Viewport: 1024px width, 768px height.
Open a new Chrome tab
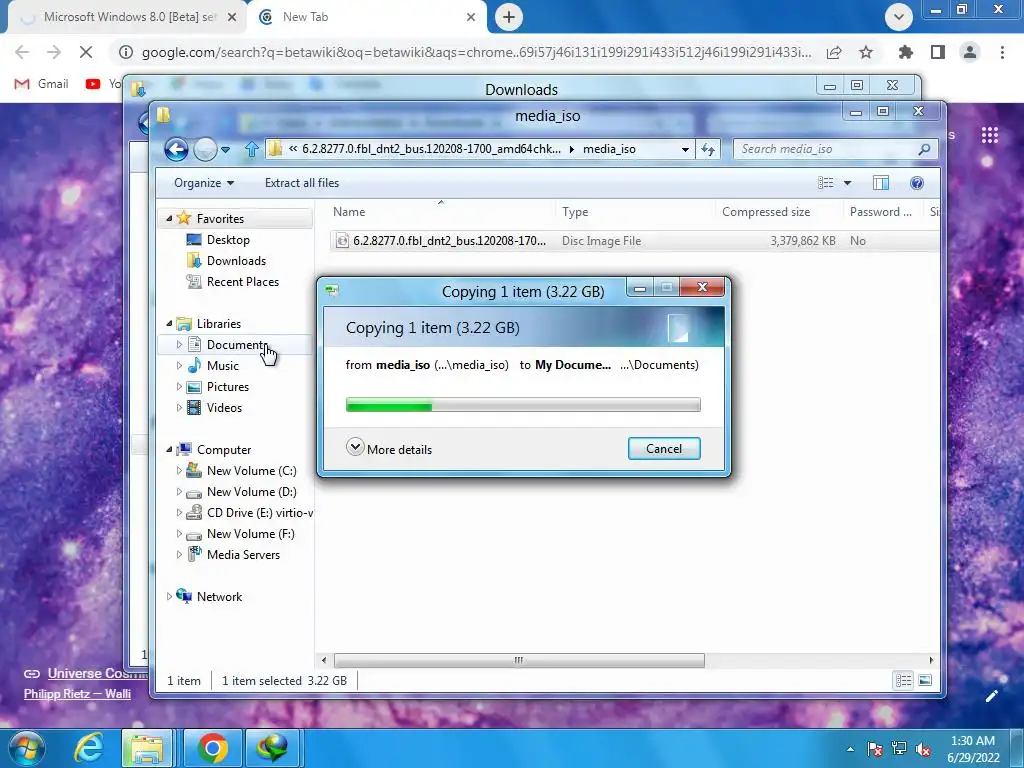point(509,17)
